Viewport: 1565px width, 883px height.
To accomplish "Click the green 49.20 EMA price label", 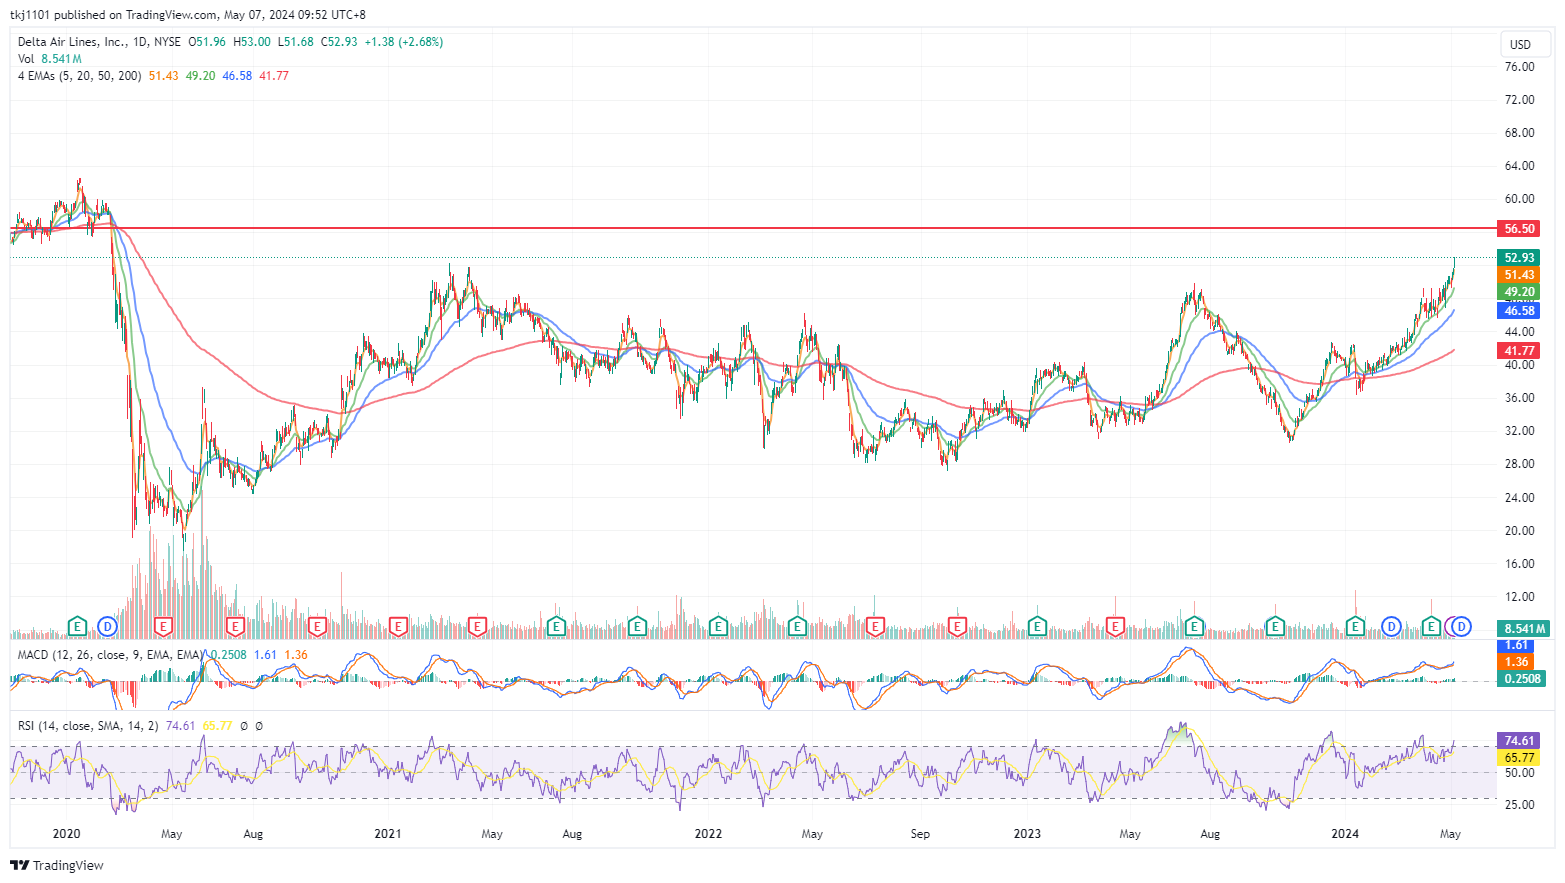I will 1519,292.
